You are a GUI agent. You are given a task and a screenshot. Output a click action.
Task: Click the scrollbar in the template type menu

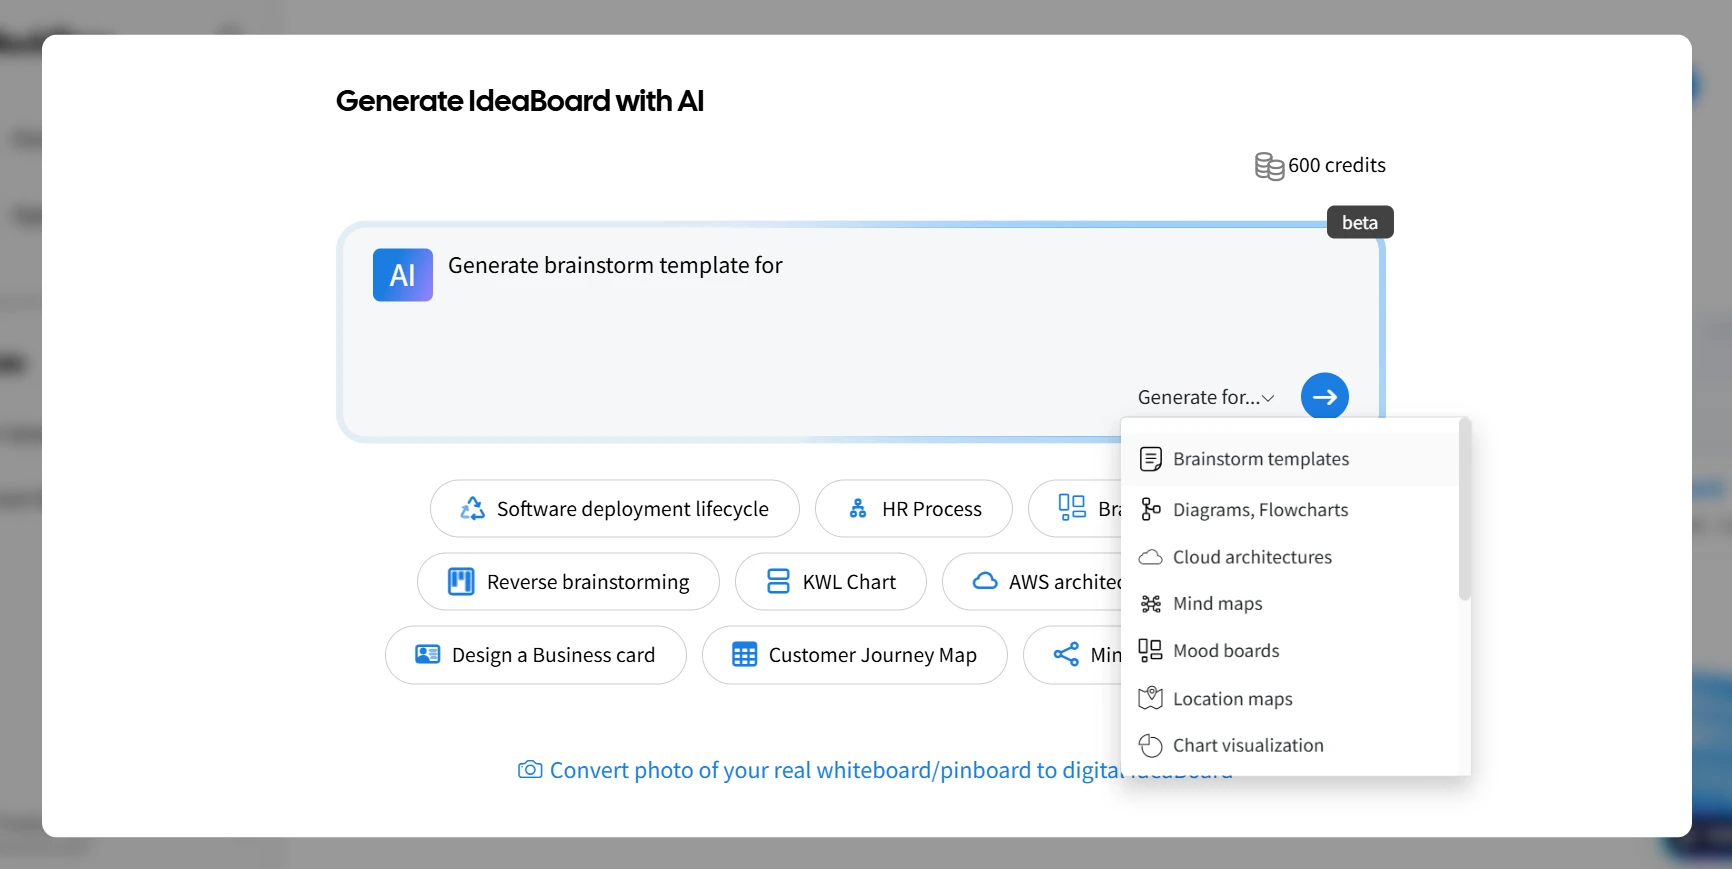1464,510
